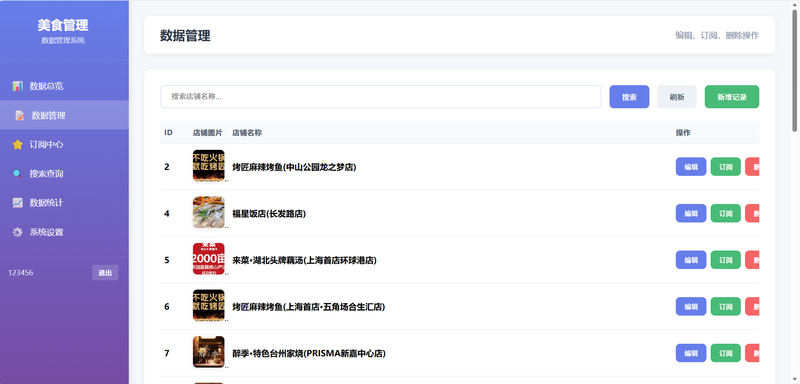Click the 店铺图片 column header

(208, 133)
